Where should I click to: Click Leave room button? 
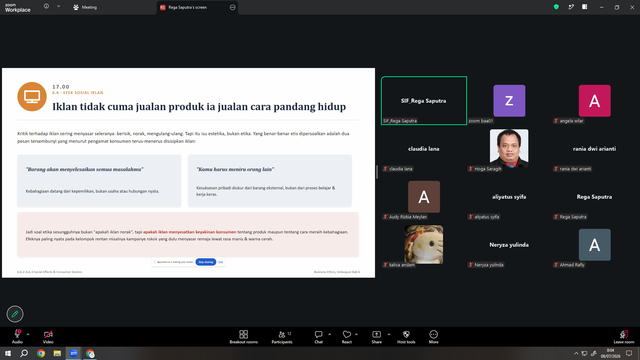624,337
